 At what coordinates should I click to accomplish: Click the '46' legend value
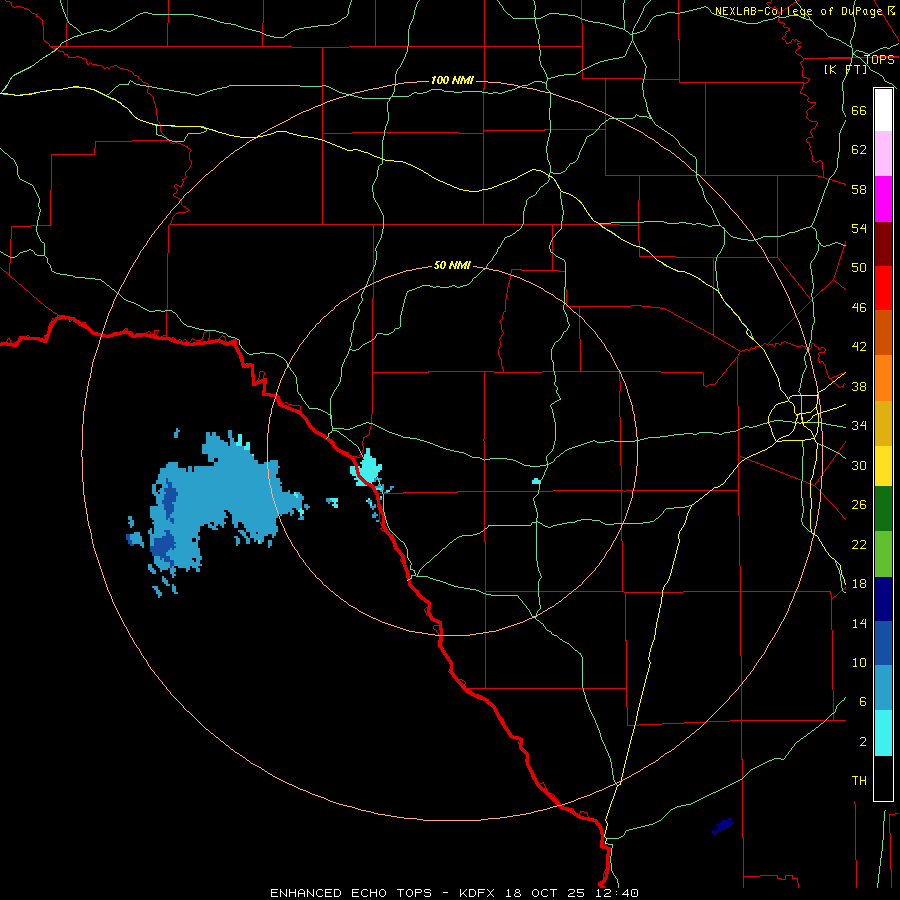pos(859,308)
